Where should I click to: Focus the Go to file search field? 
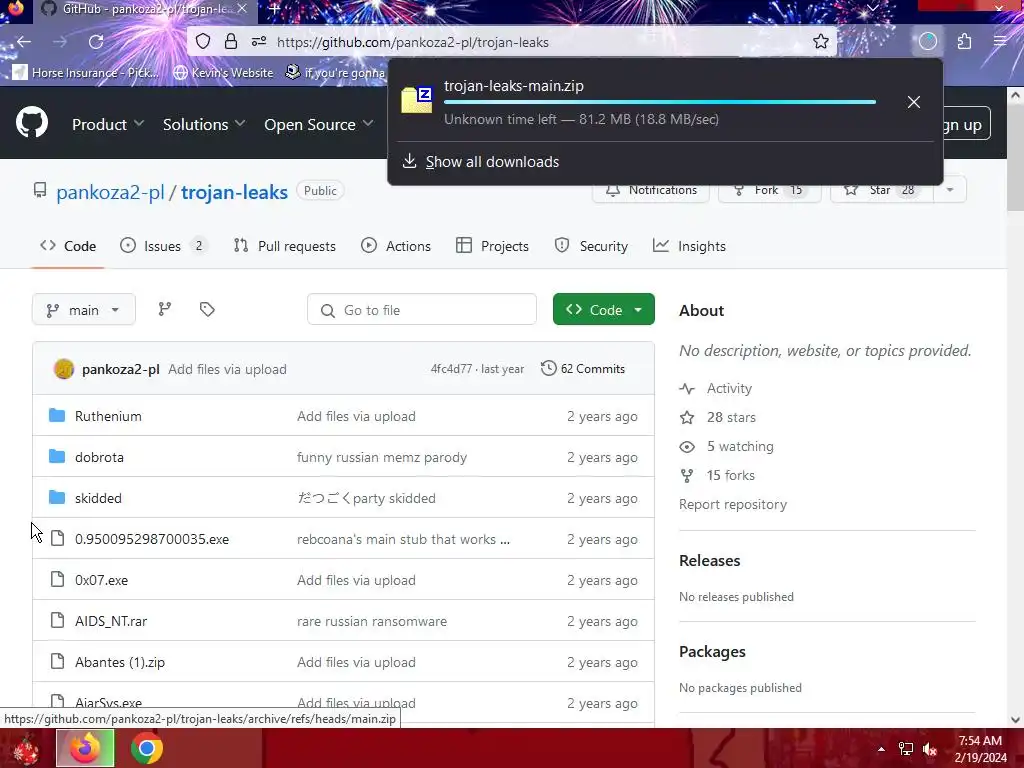pyautogui.click(x=422, y=310)
